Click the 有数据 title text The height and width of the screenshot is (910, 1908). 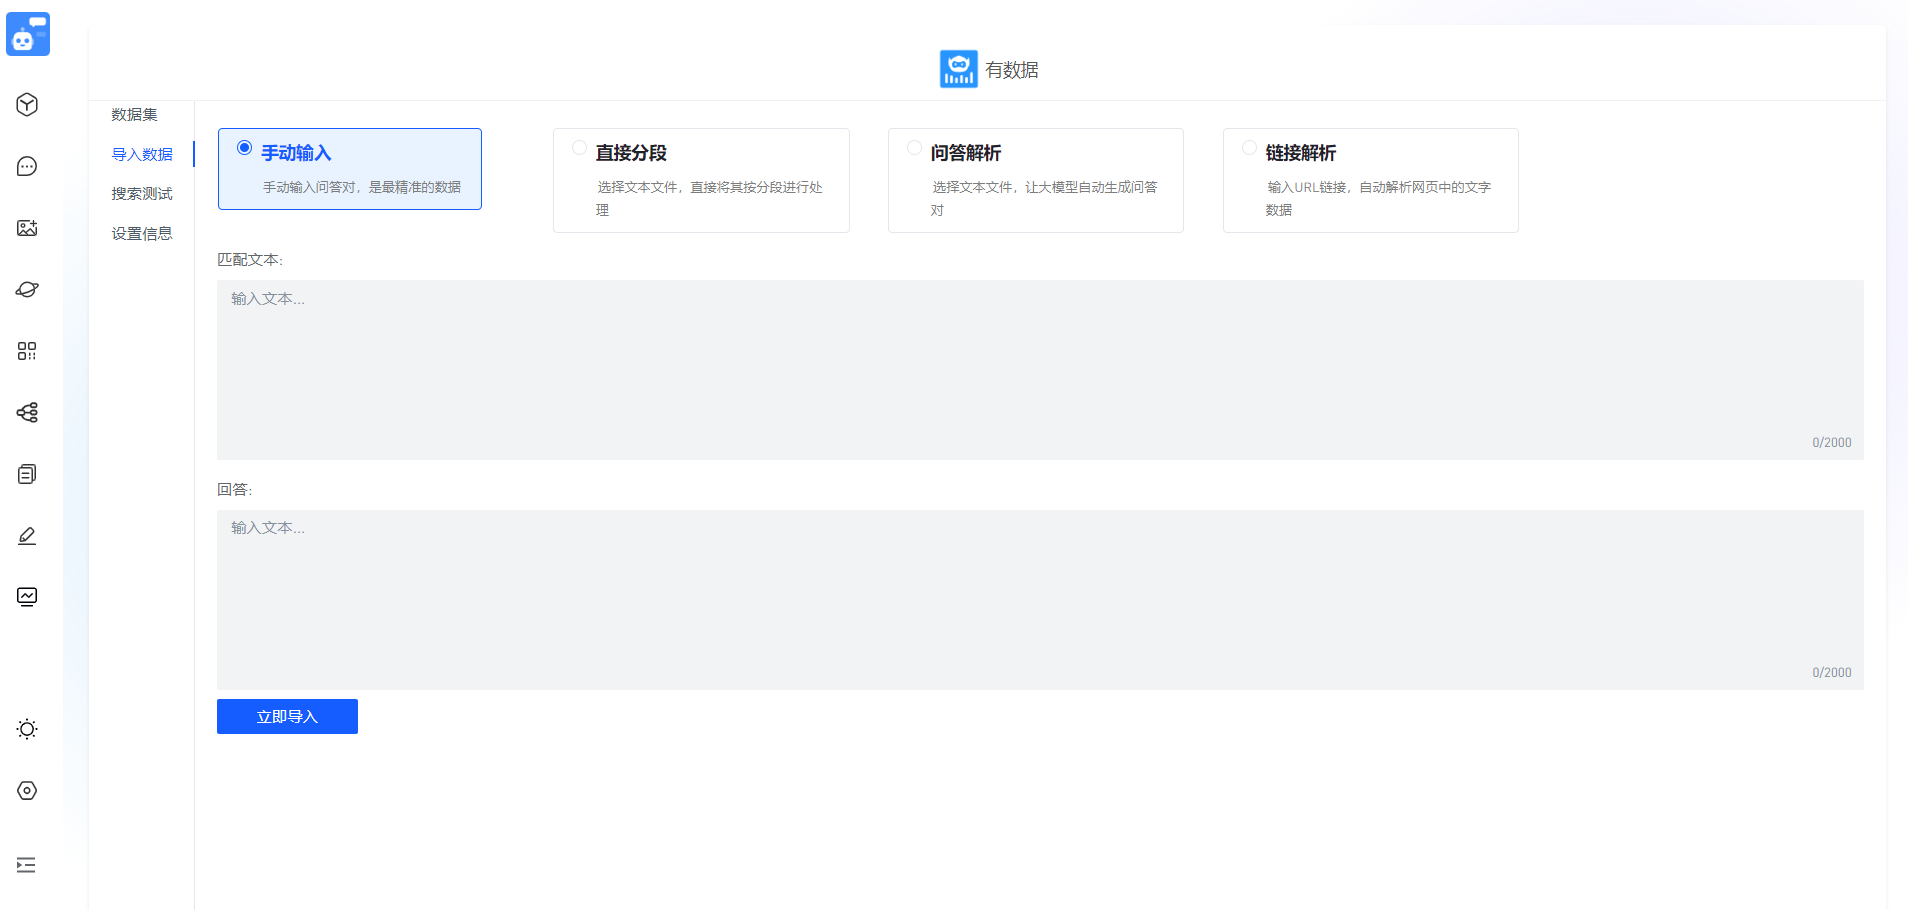point(1012,70)
